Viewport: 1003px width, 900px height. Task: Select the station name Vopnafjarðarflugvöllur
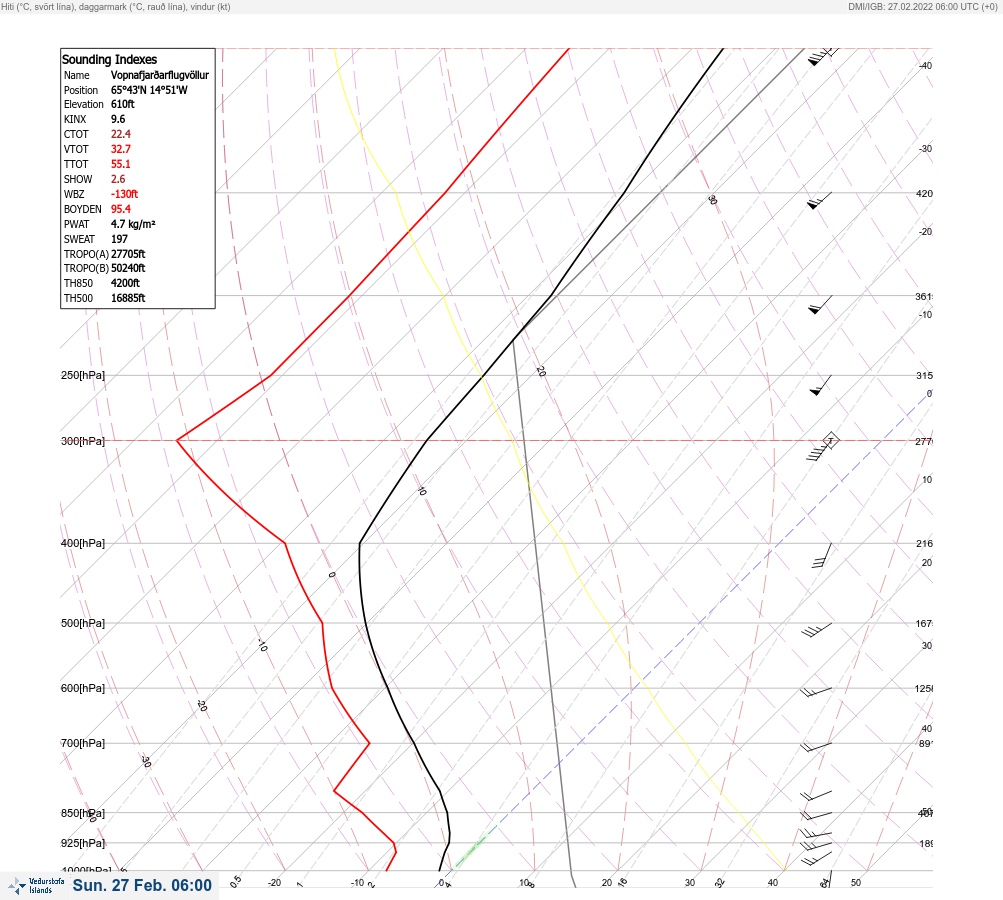[160, 75]
